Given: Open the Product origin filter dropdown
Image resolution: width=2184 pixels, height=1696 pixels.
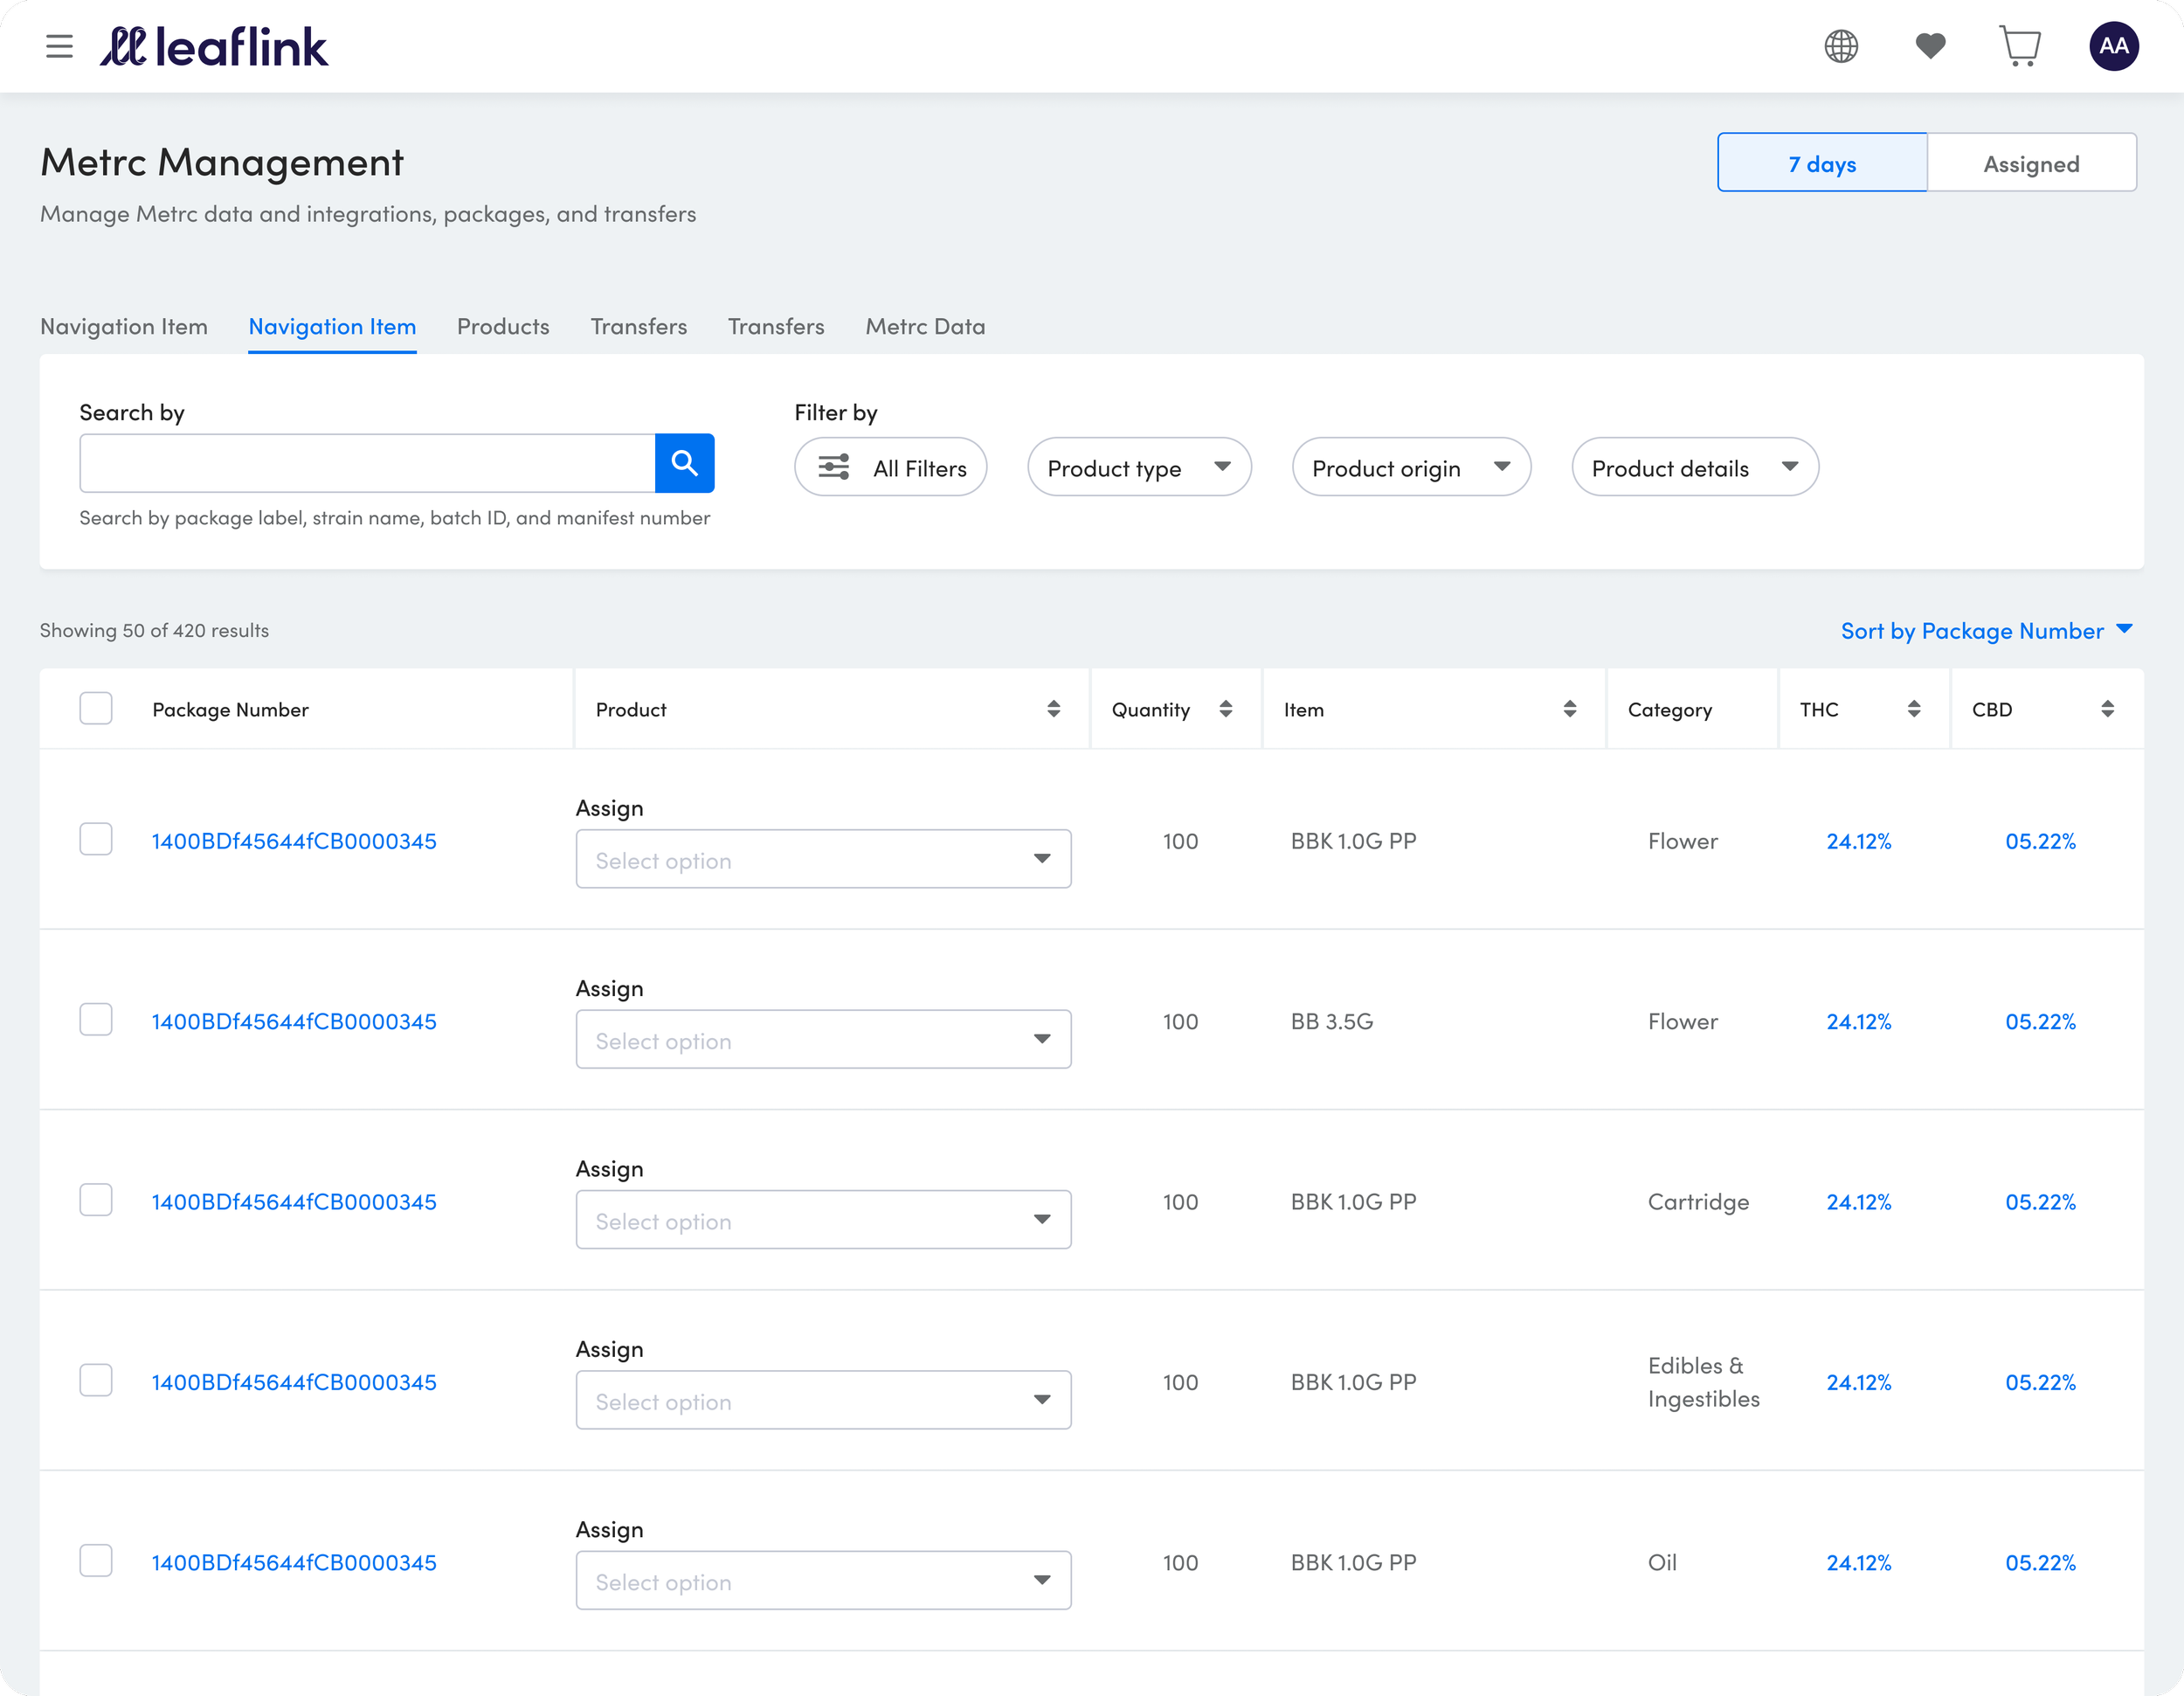Looking at the screenshot, I should click(x=1411, y=467).
